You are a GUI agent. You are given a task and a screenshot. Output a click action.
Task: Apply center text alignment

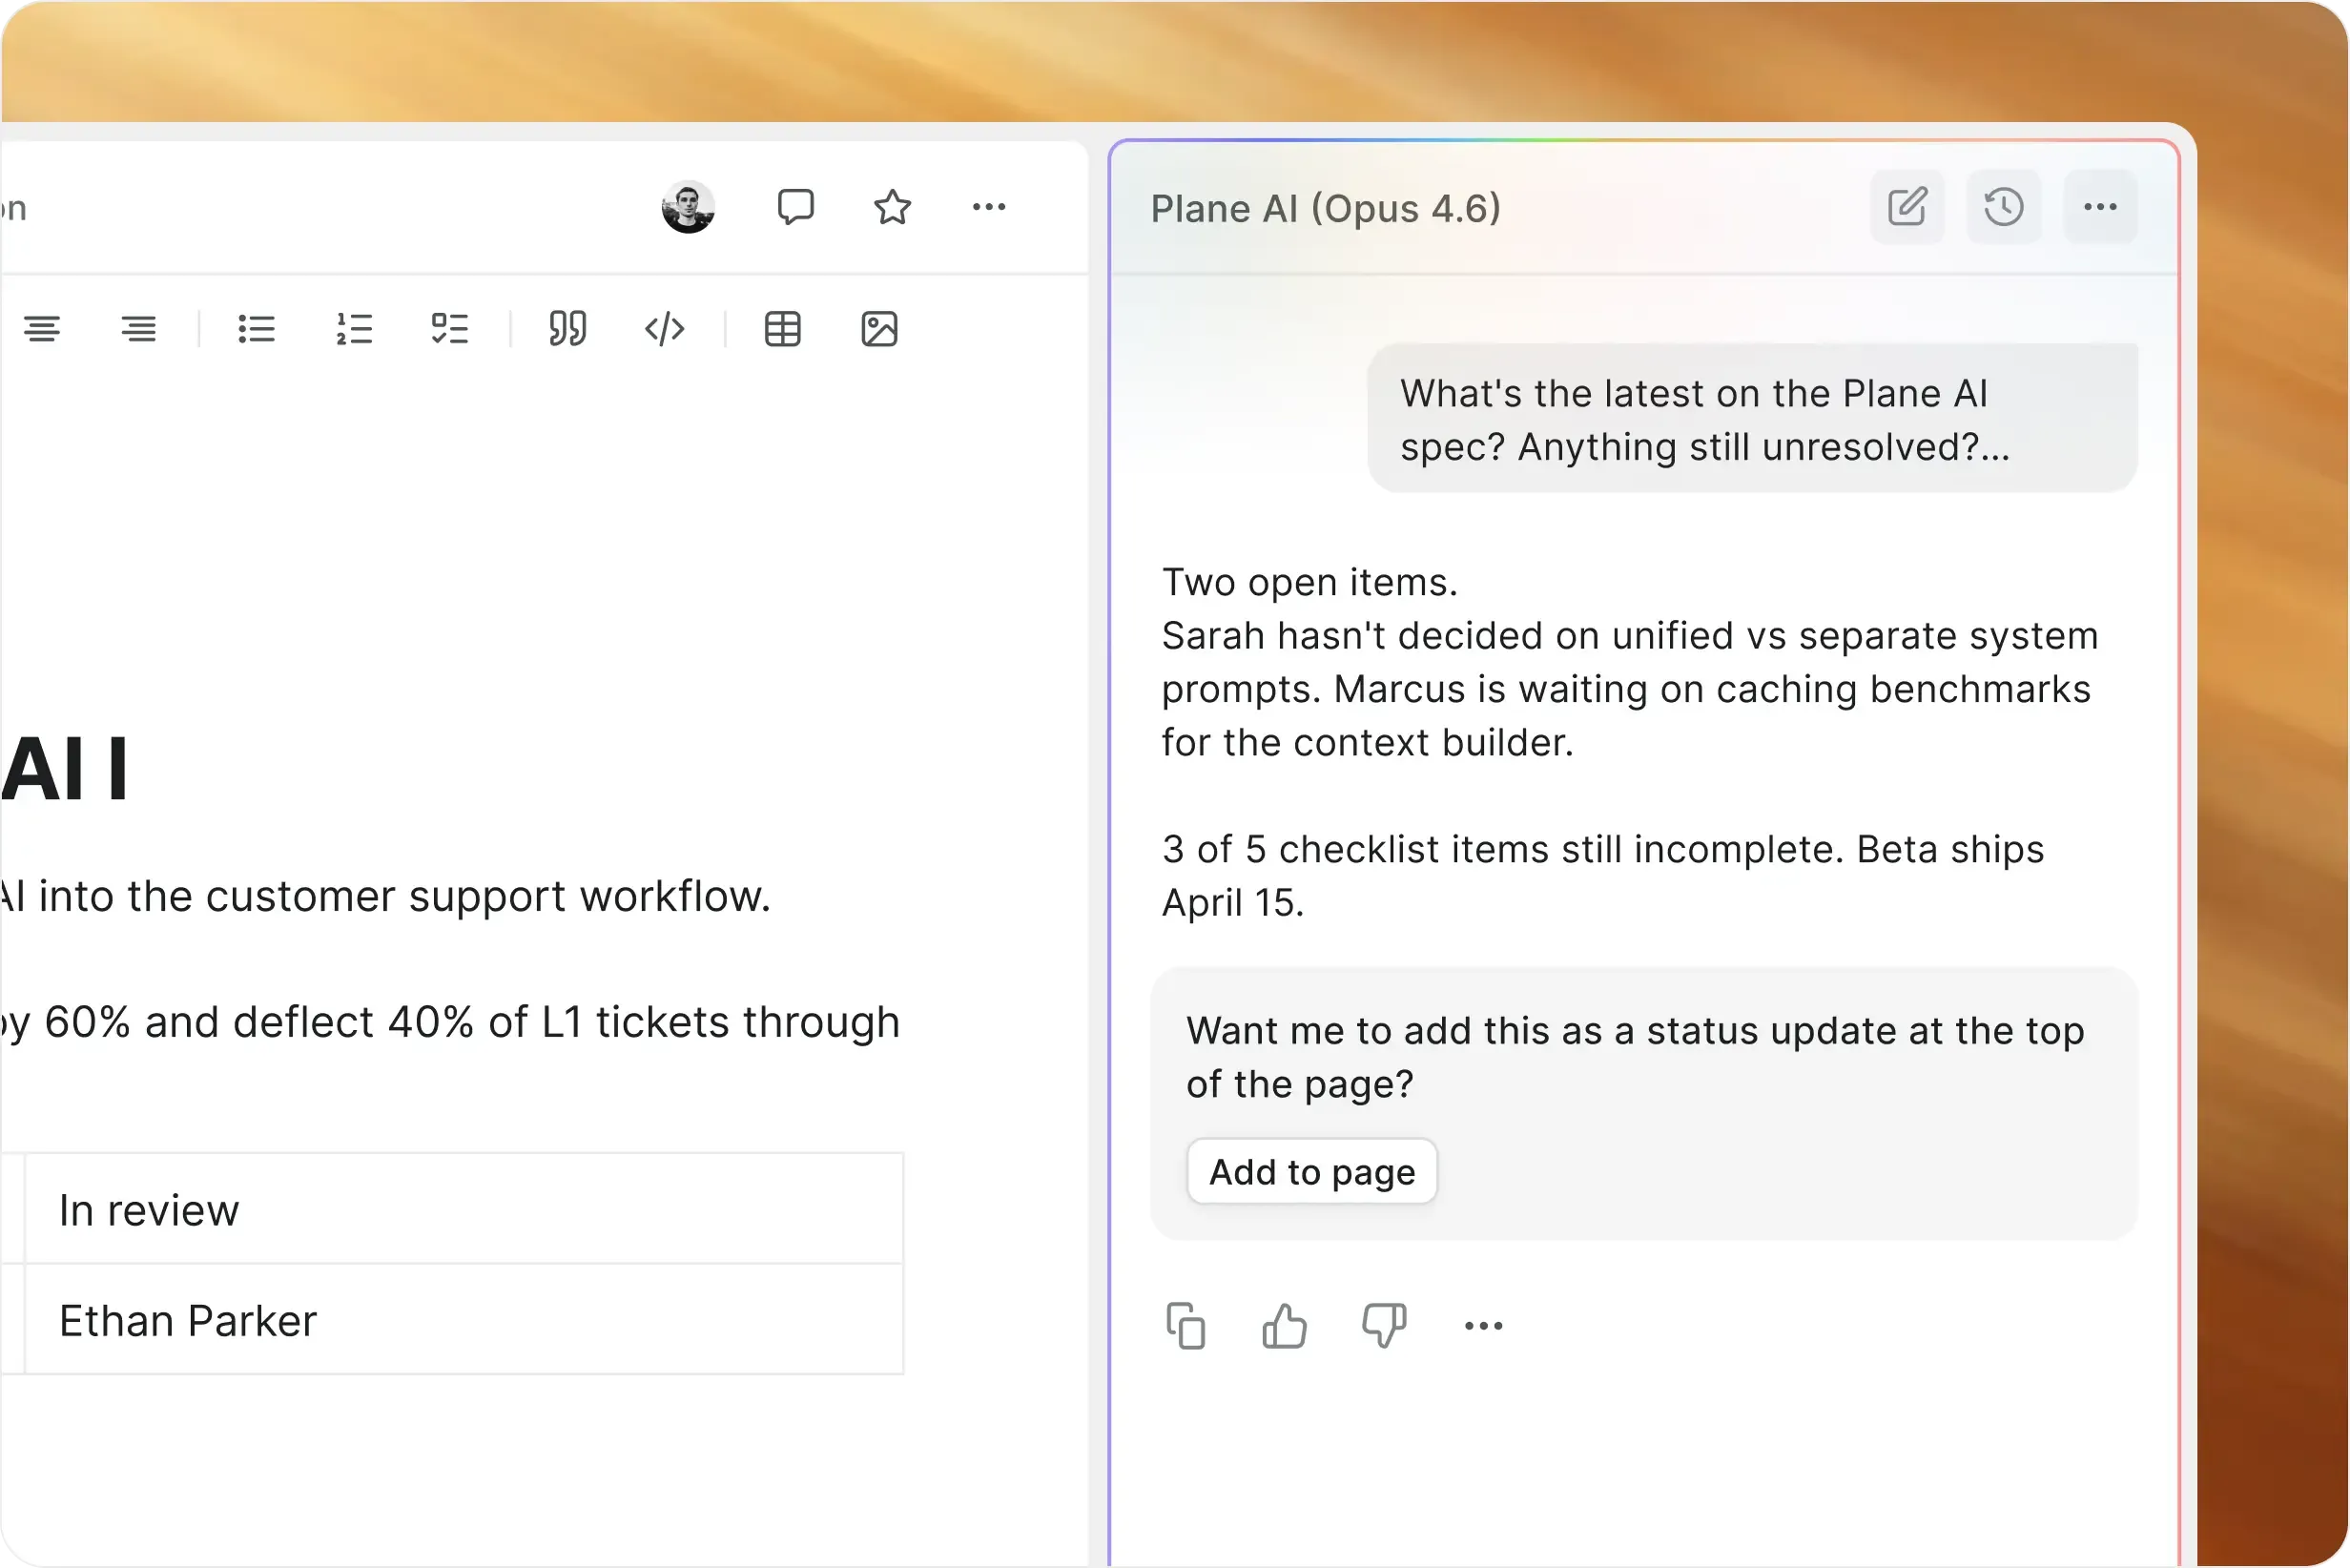tap(42, 329)
